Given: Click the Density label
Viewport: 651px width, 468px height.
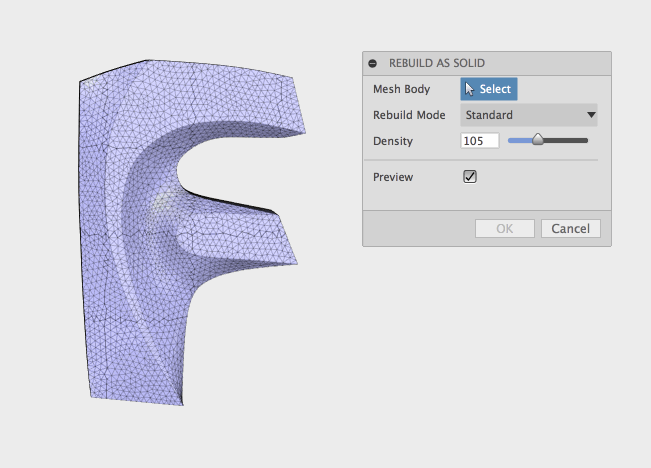Looking at the screenshot, I should [x=392, y=141].
